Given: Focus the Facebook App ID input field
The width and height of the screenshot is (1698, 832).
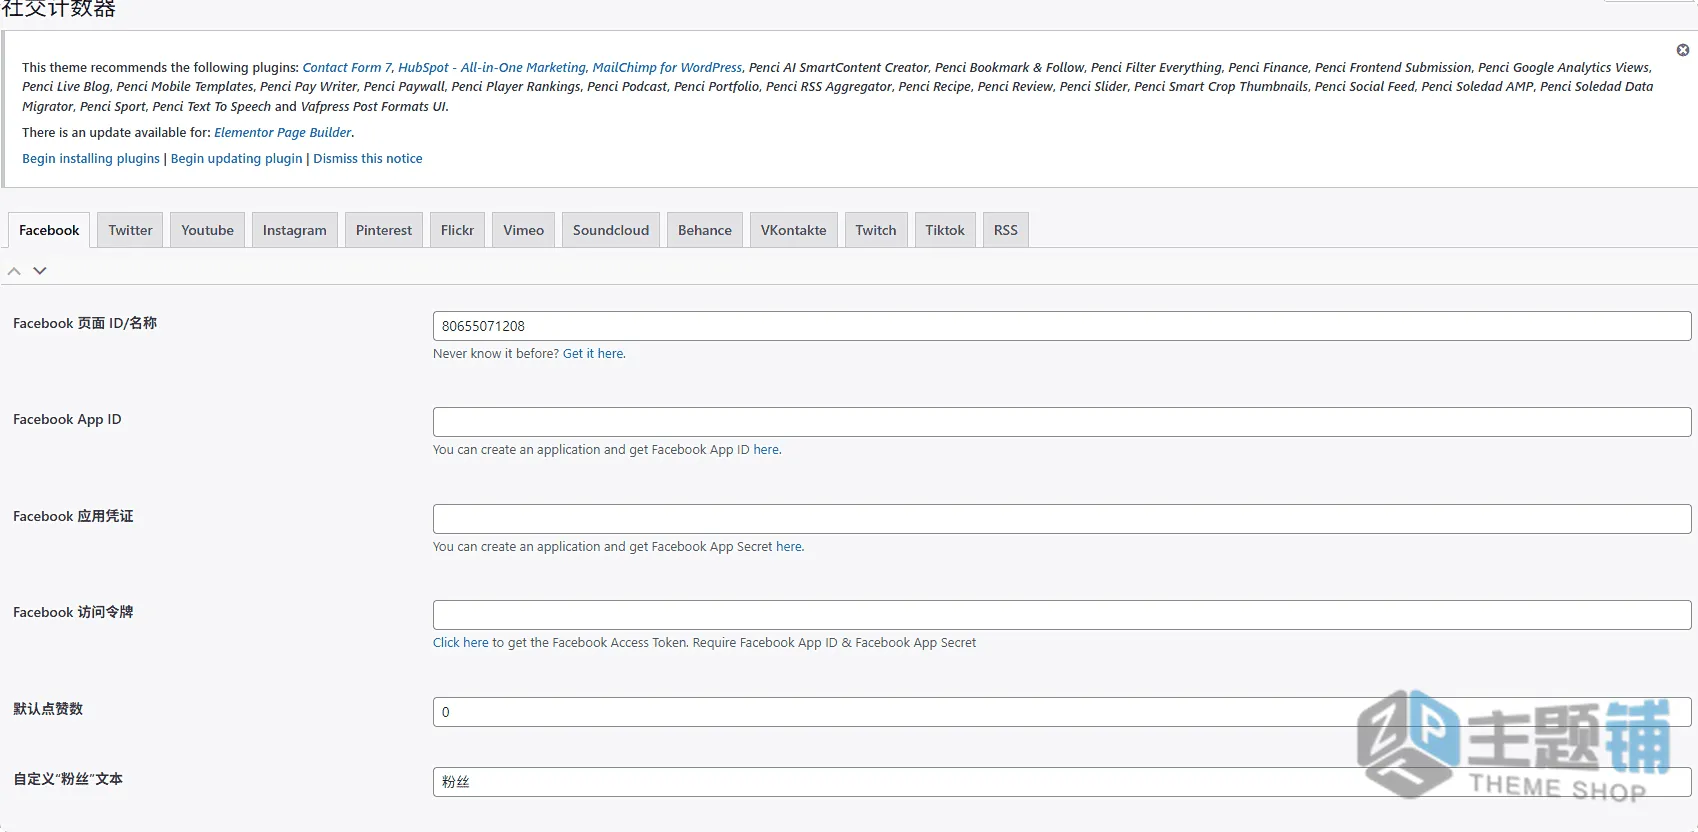Looking at the screenshot, I should (x=1062, y=422).
